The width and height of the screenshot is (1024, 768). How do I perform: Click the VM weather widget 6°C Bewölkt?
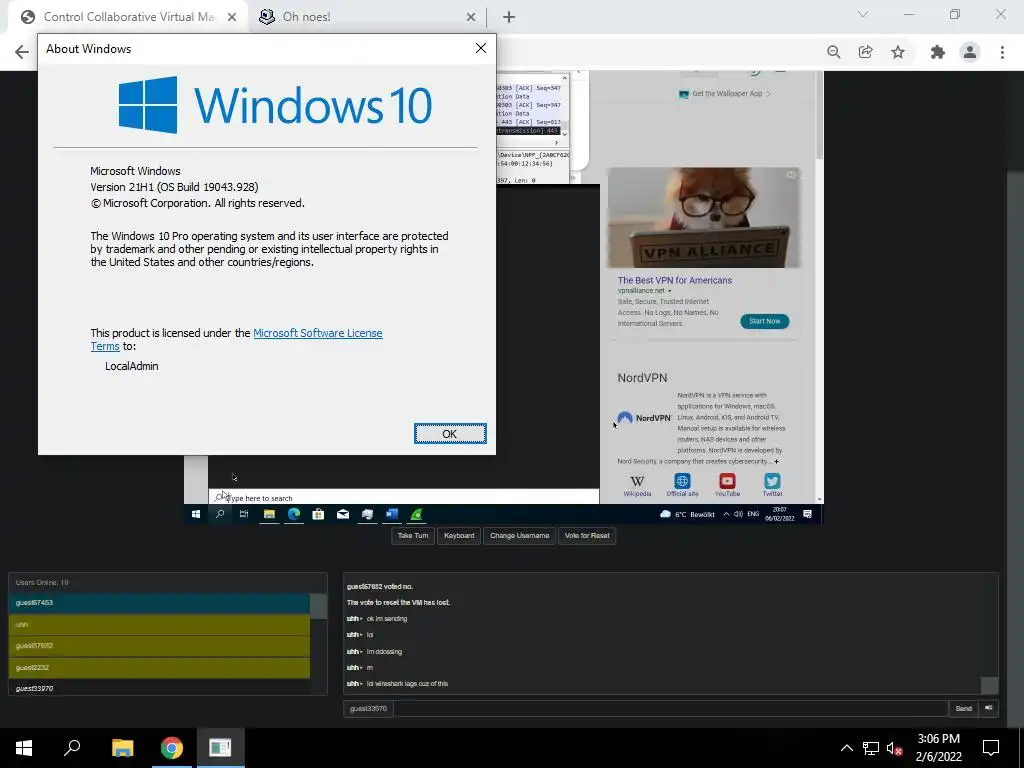pyautogui.click(x=687, y=515)
